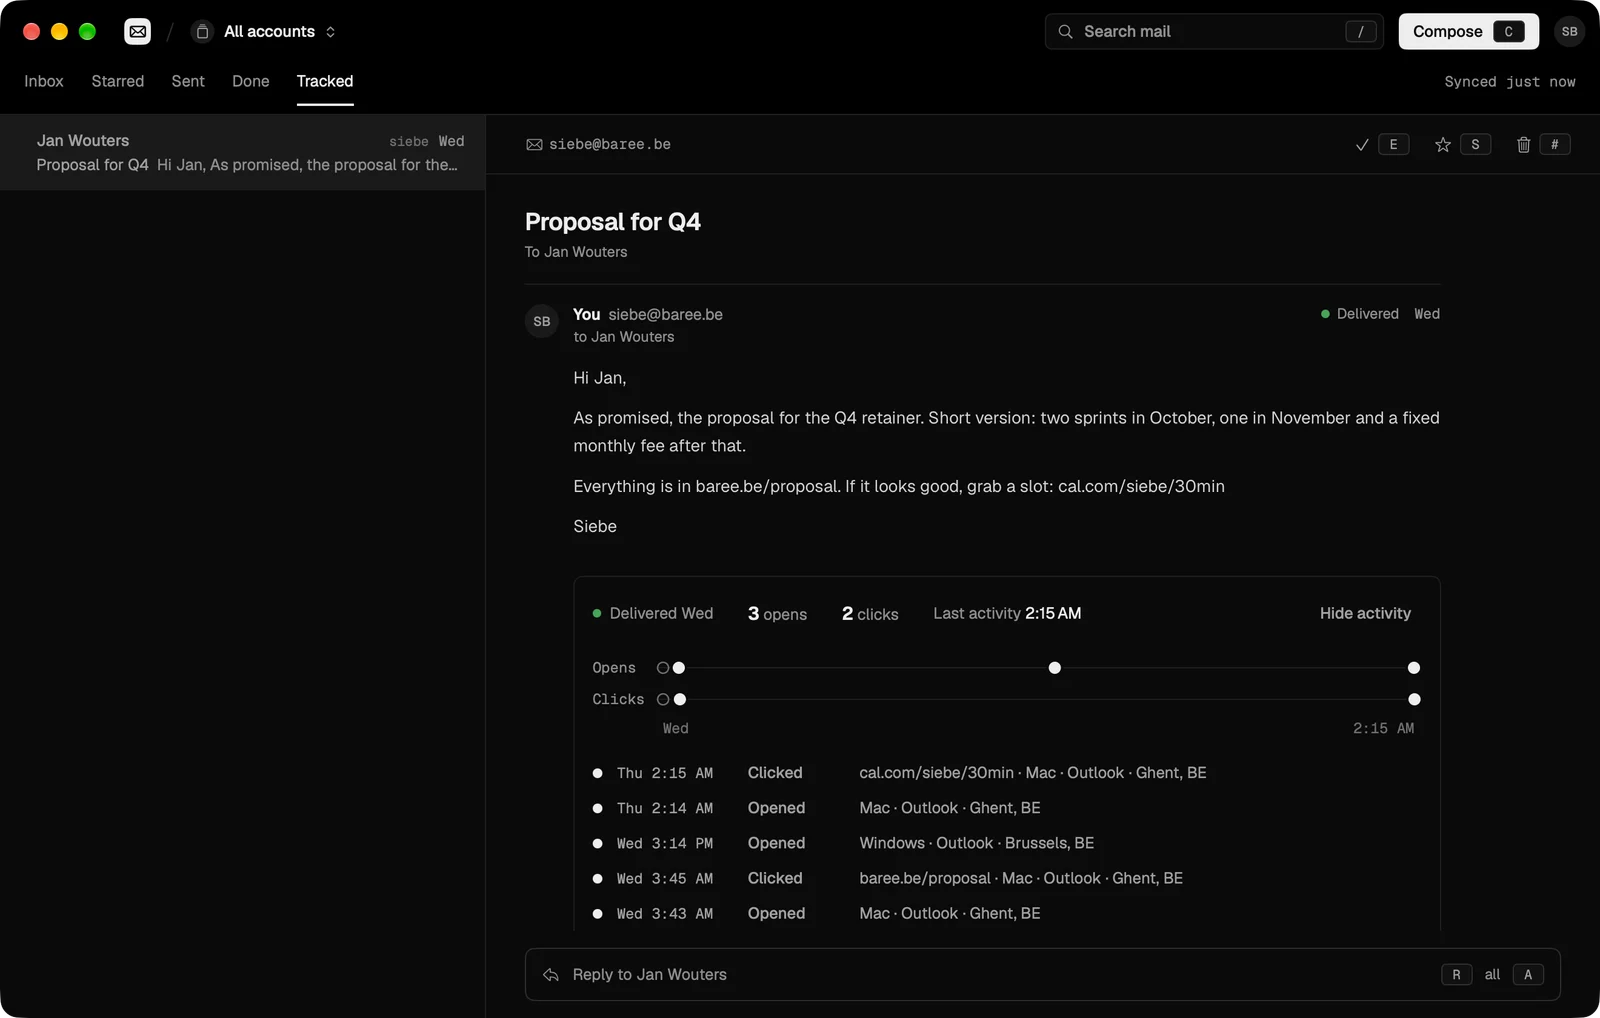The height and width of the screenshot is (1018, 1600).
Task: Mark email done with checkmark icon
Action: click(1362, 145)
